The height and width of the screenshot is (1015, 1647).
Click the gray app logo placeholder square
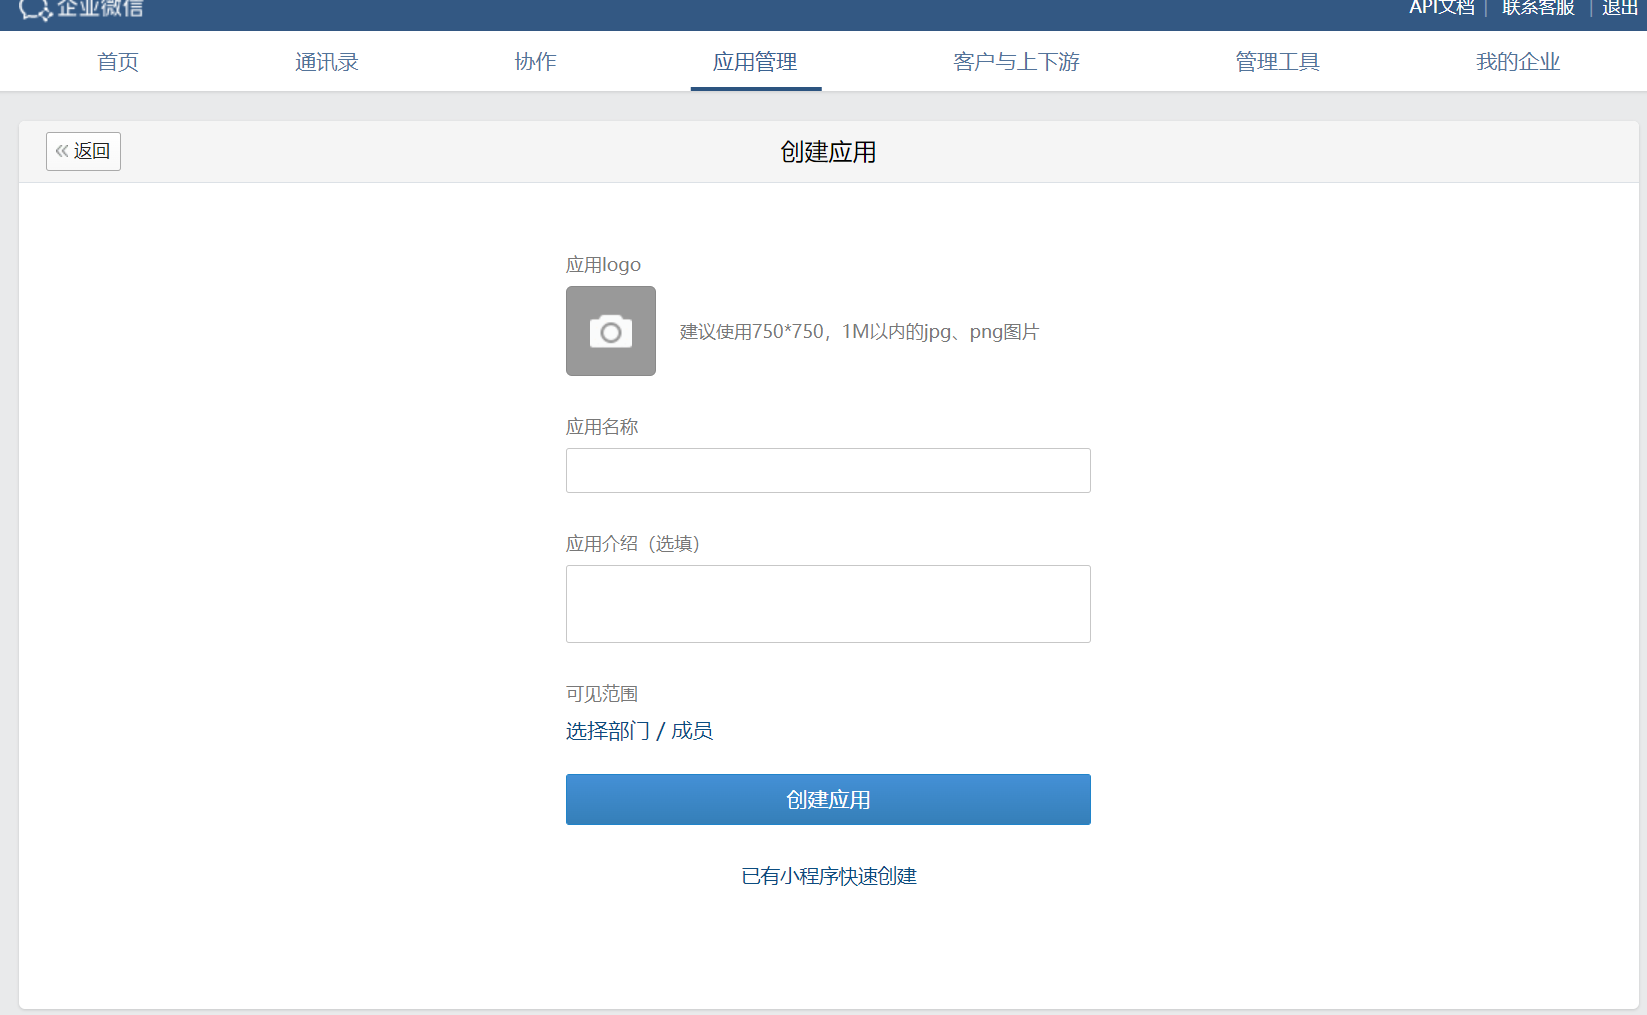(x=610, y=331)
